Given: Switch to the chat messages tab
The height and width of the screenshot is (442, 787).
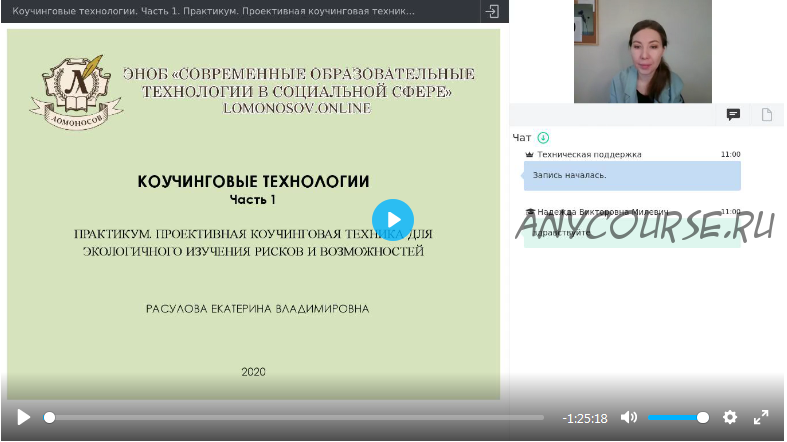Looking at the screenshot, I should [x=733, y=115].
